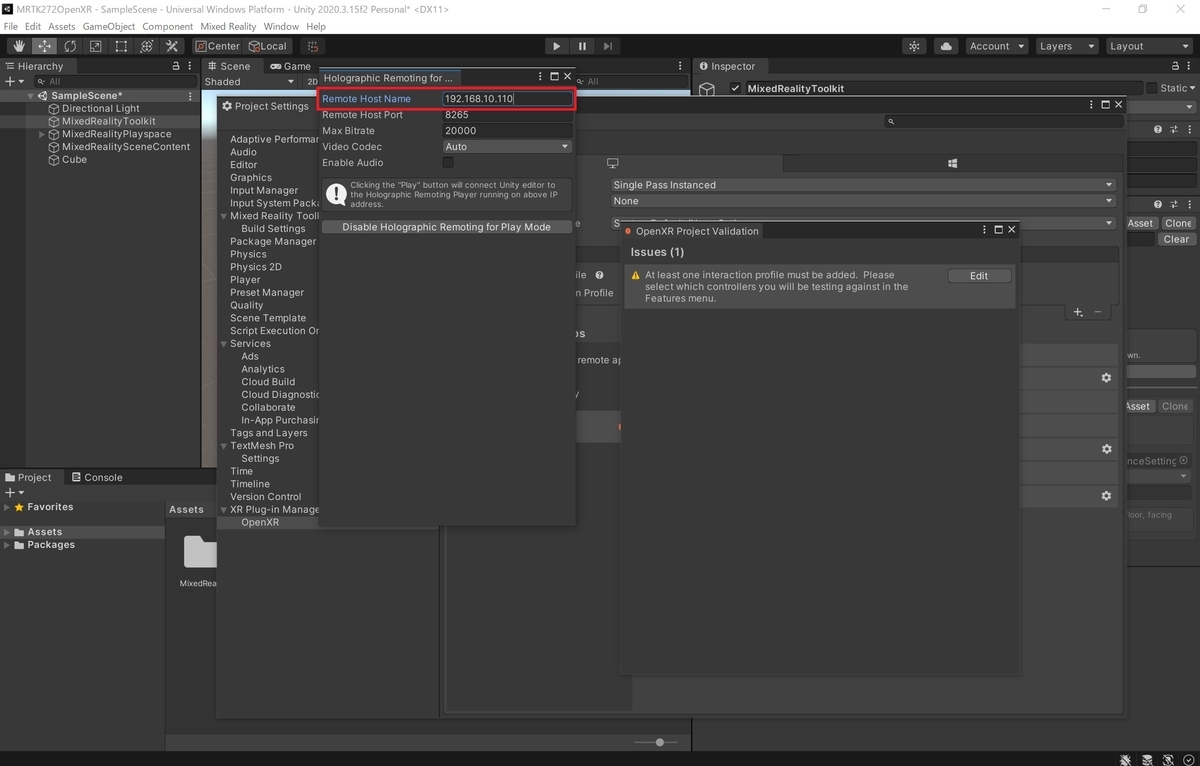Pause the editor playback
1200x766 pixels.
(582, 46)
